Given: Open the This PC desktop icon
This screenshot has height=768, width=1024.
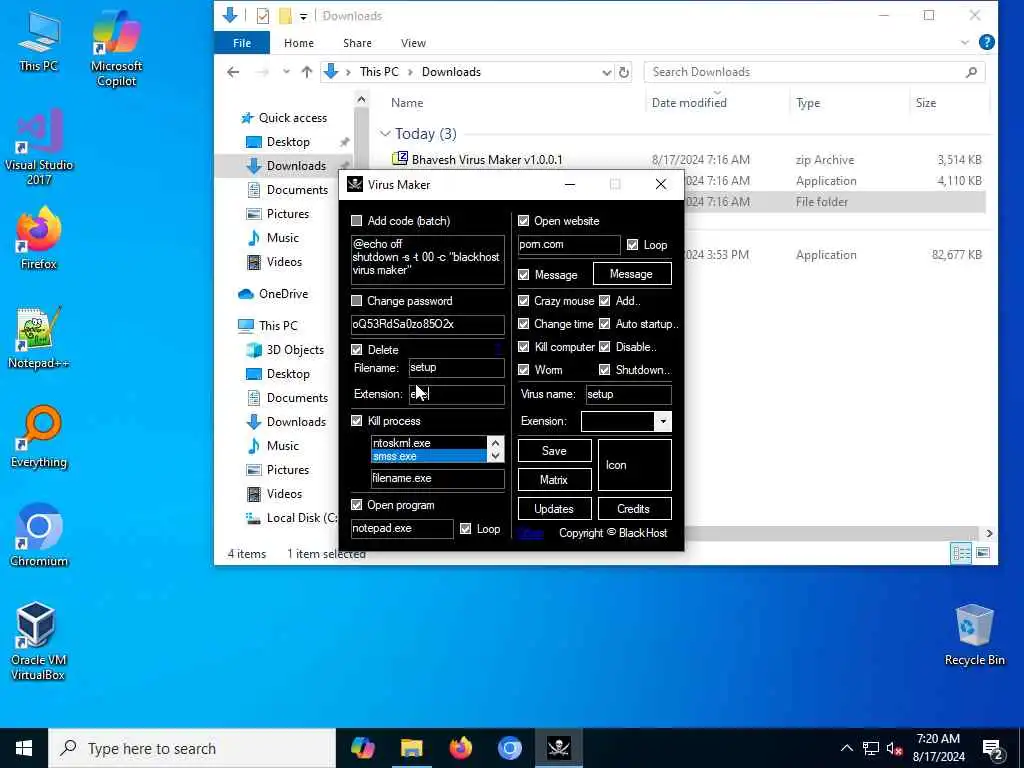Looking at the screenshot, I should click(x=38, y=40).
